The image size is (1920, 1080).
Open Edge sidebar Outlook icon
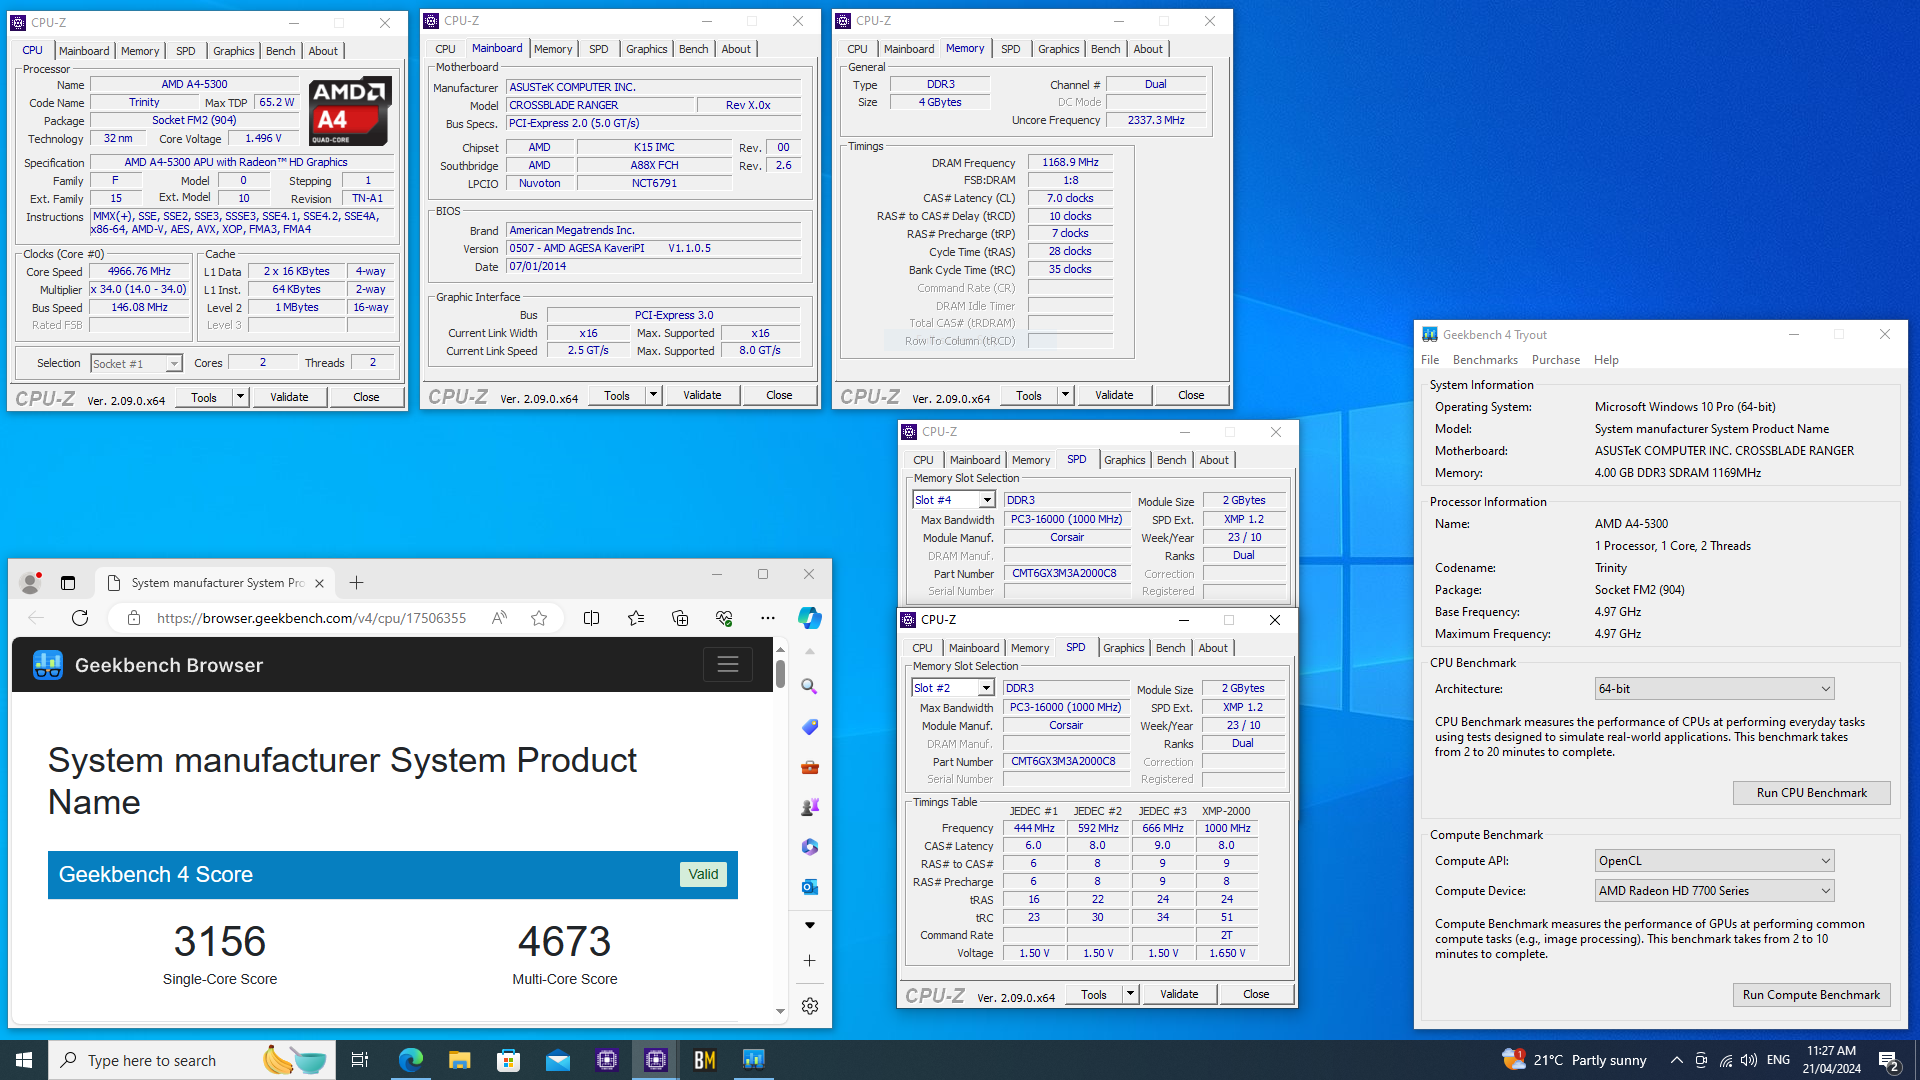pos(809,886)
